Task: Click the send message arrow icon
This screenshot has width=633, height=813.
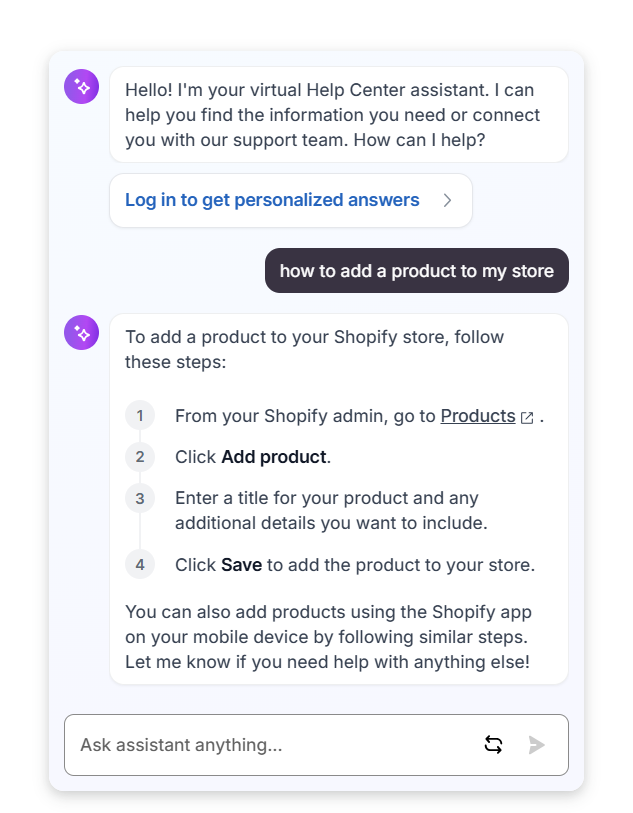Action: point(537,745)
